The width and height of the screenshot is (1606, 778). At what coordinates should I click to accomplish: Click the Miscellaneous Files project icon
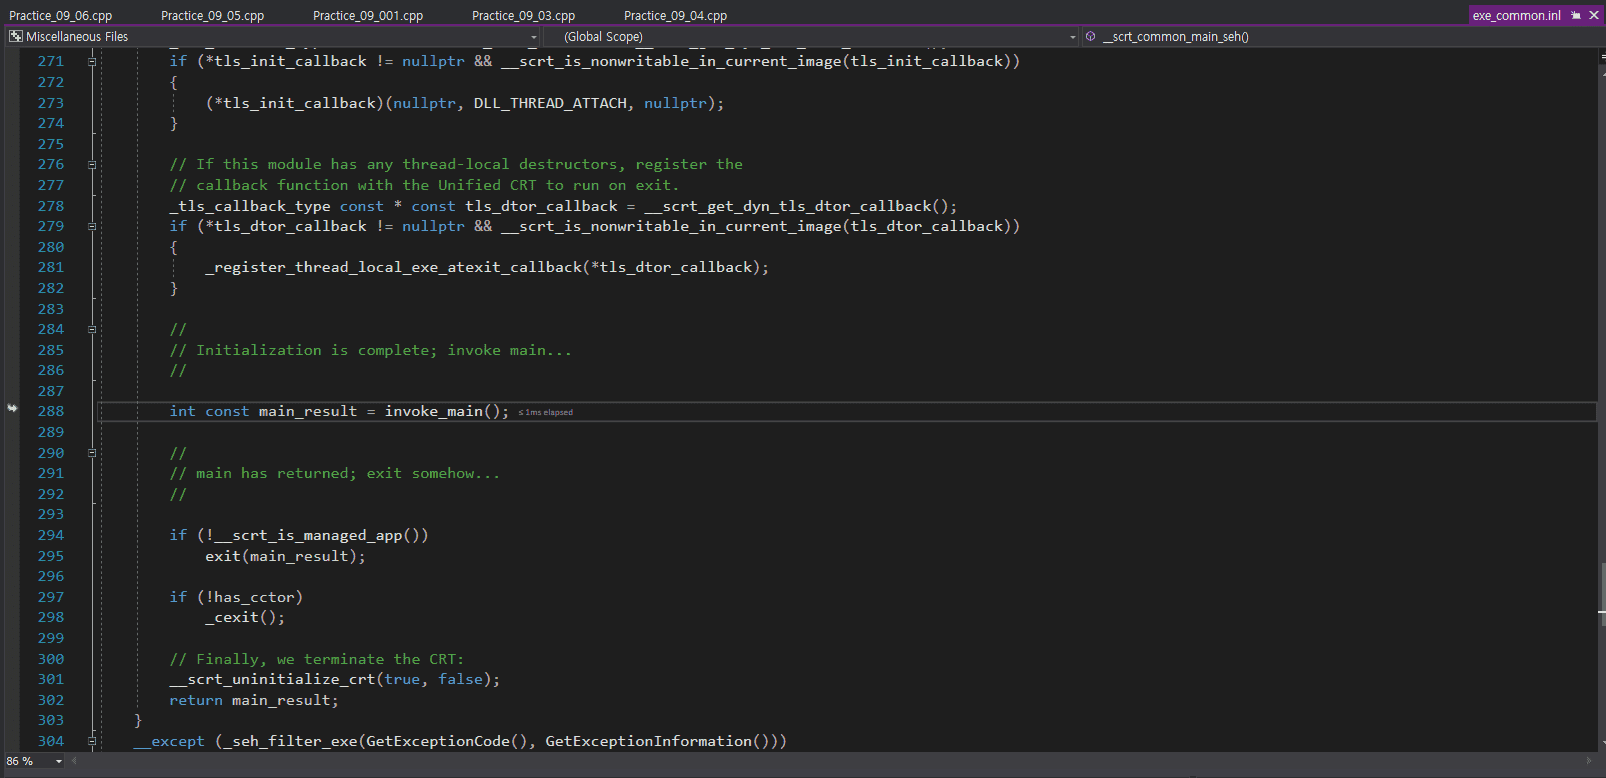15,36
